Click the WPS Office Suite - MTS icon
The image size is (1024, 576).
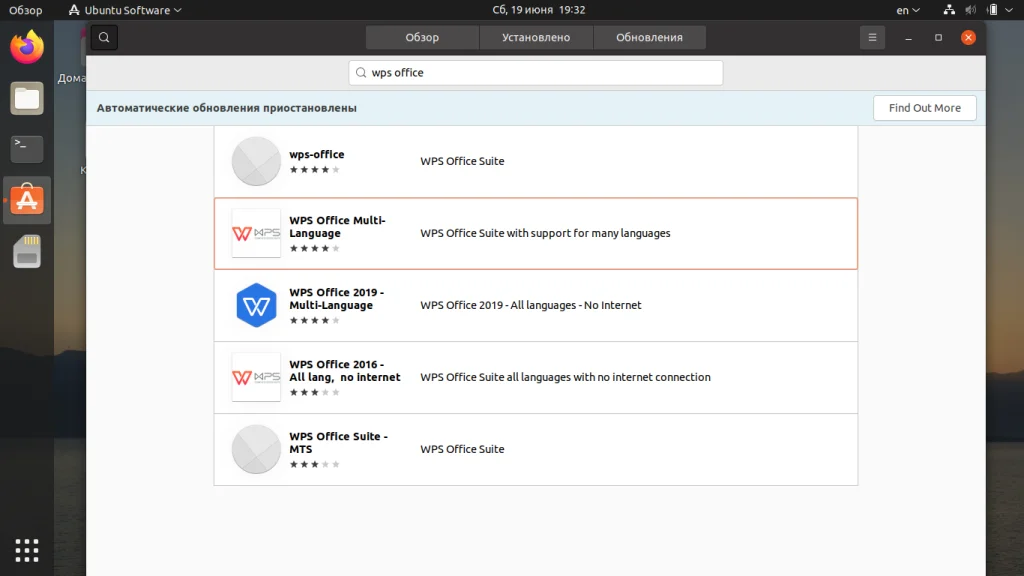pos(256,449)
